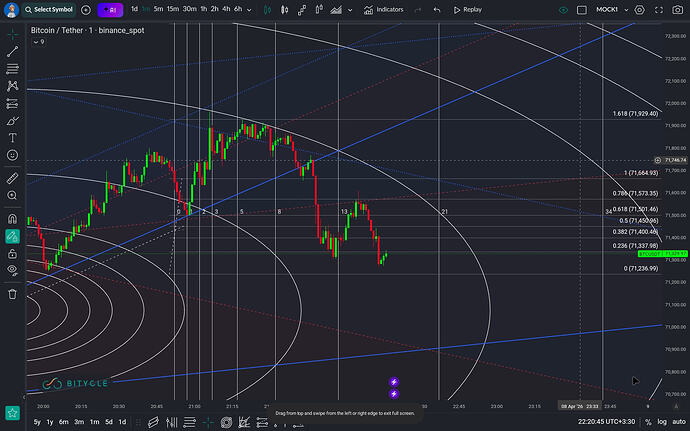The width and height of the screenshot is (690, 431).
Task: Toggle the log scale option
Action: coord(662,422)
